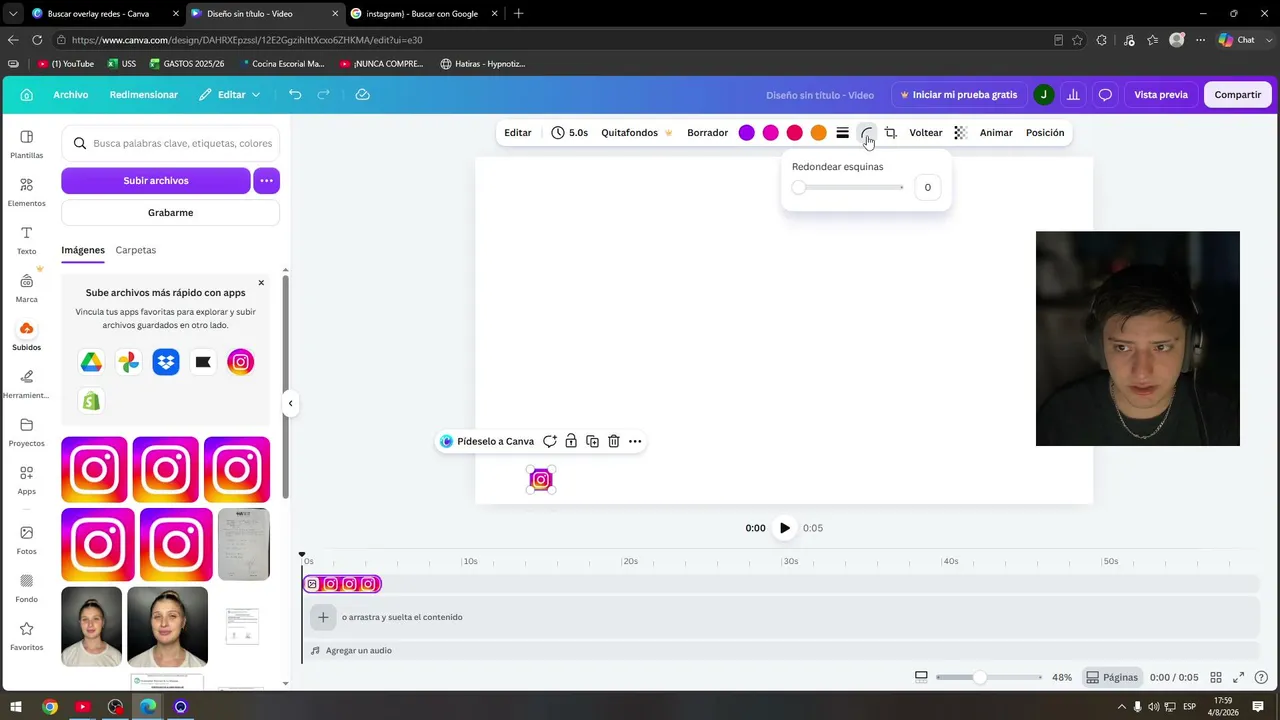Open the Apps sidebar panel
Viewport: 1280px width, 720px height.
27,480
